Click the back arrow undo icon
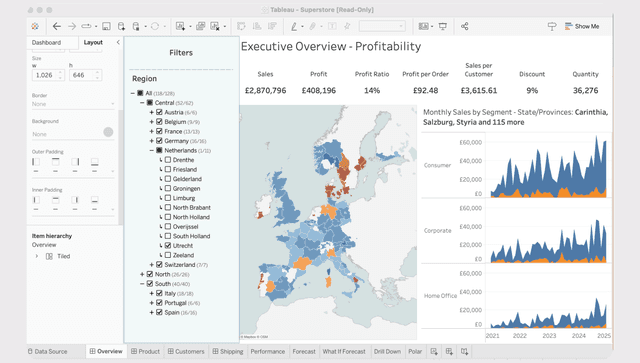This screenshot has height=363, width=640. pyautogui.click(x=57, y=26)
